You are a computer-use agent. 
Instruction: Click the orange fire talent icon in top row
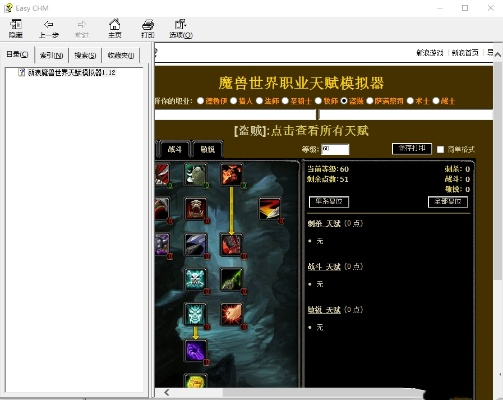tap(231, 174)
